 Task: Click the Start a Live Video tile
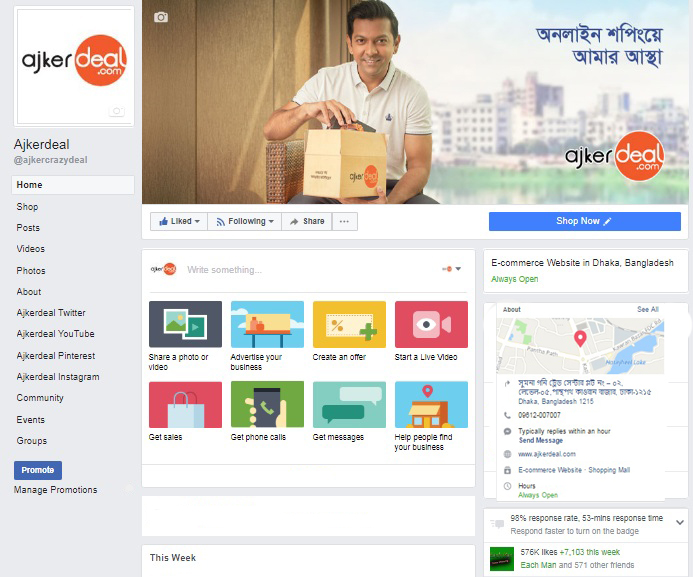click(x=431, y=324)
